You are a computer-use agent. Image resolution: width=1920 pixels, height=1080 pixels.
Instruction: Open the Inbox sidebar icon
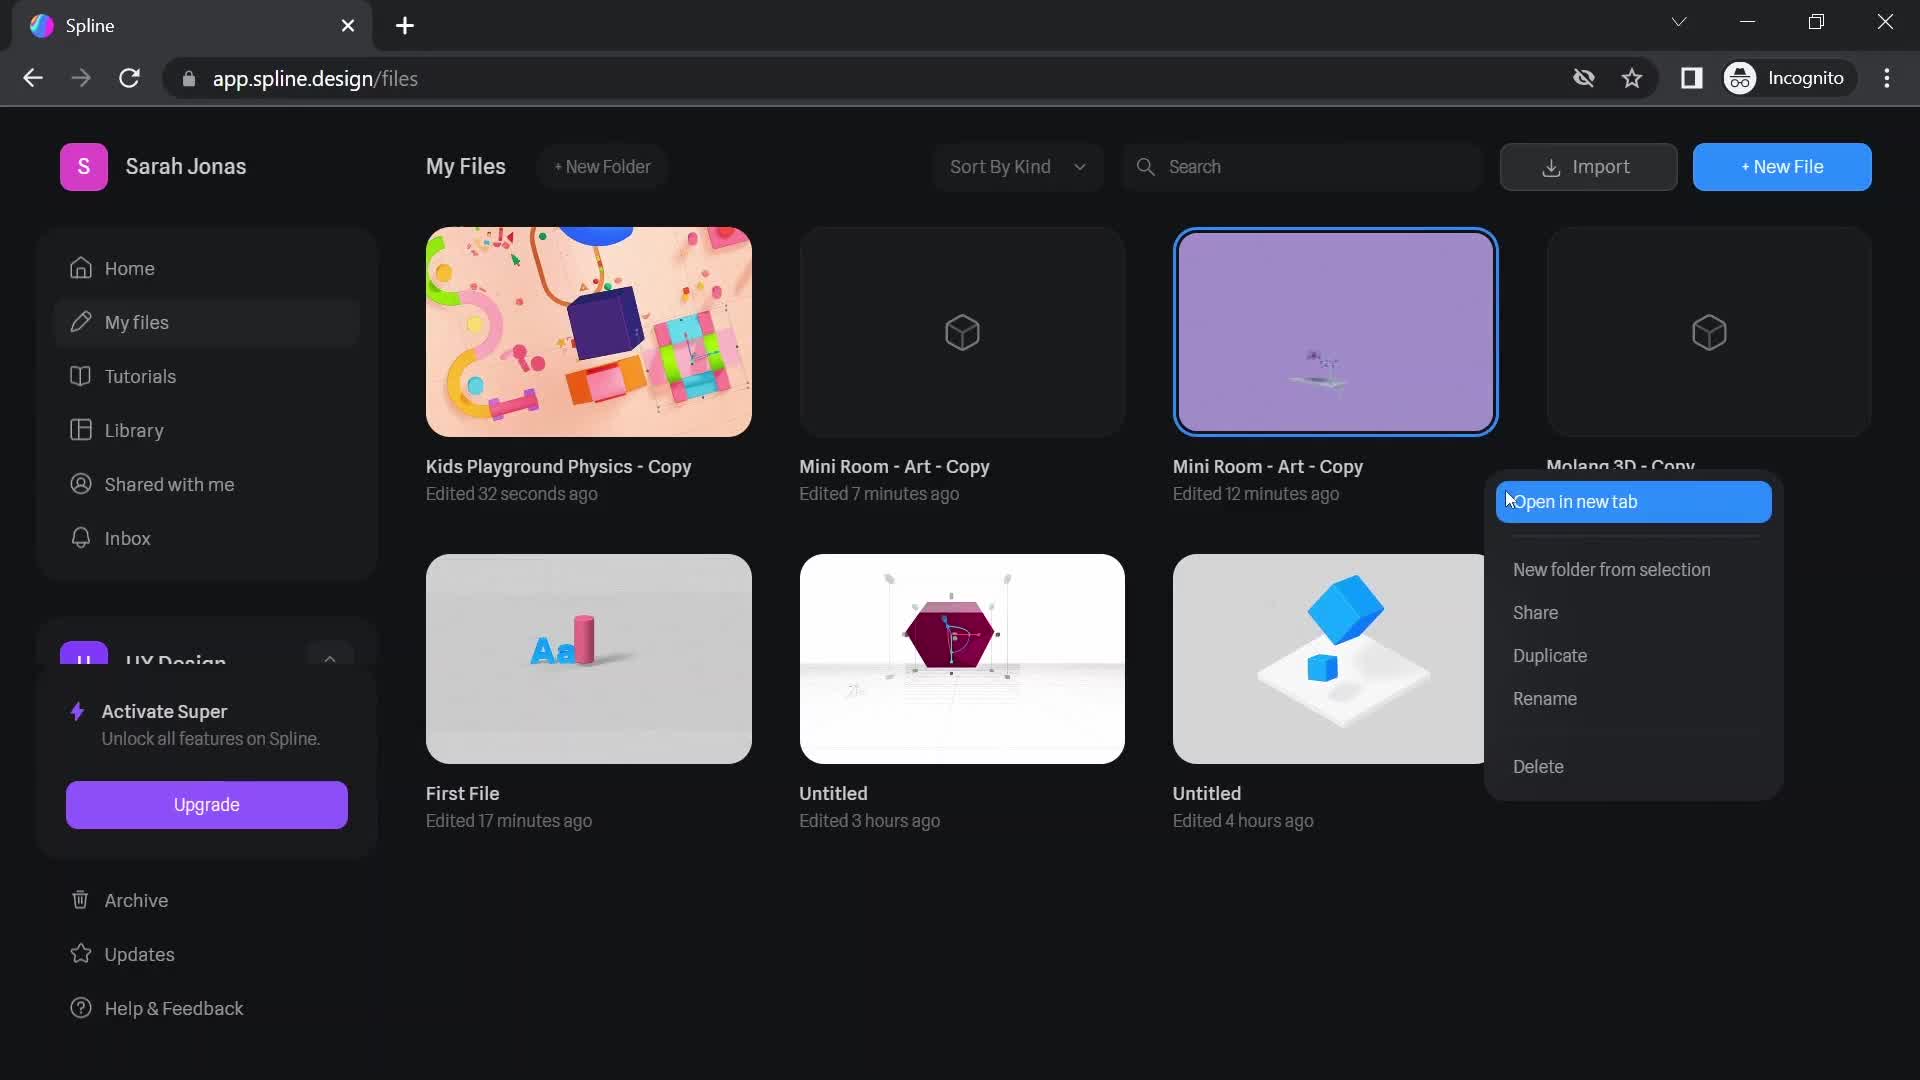pos(82,539)
